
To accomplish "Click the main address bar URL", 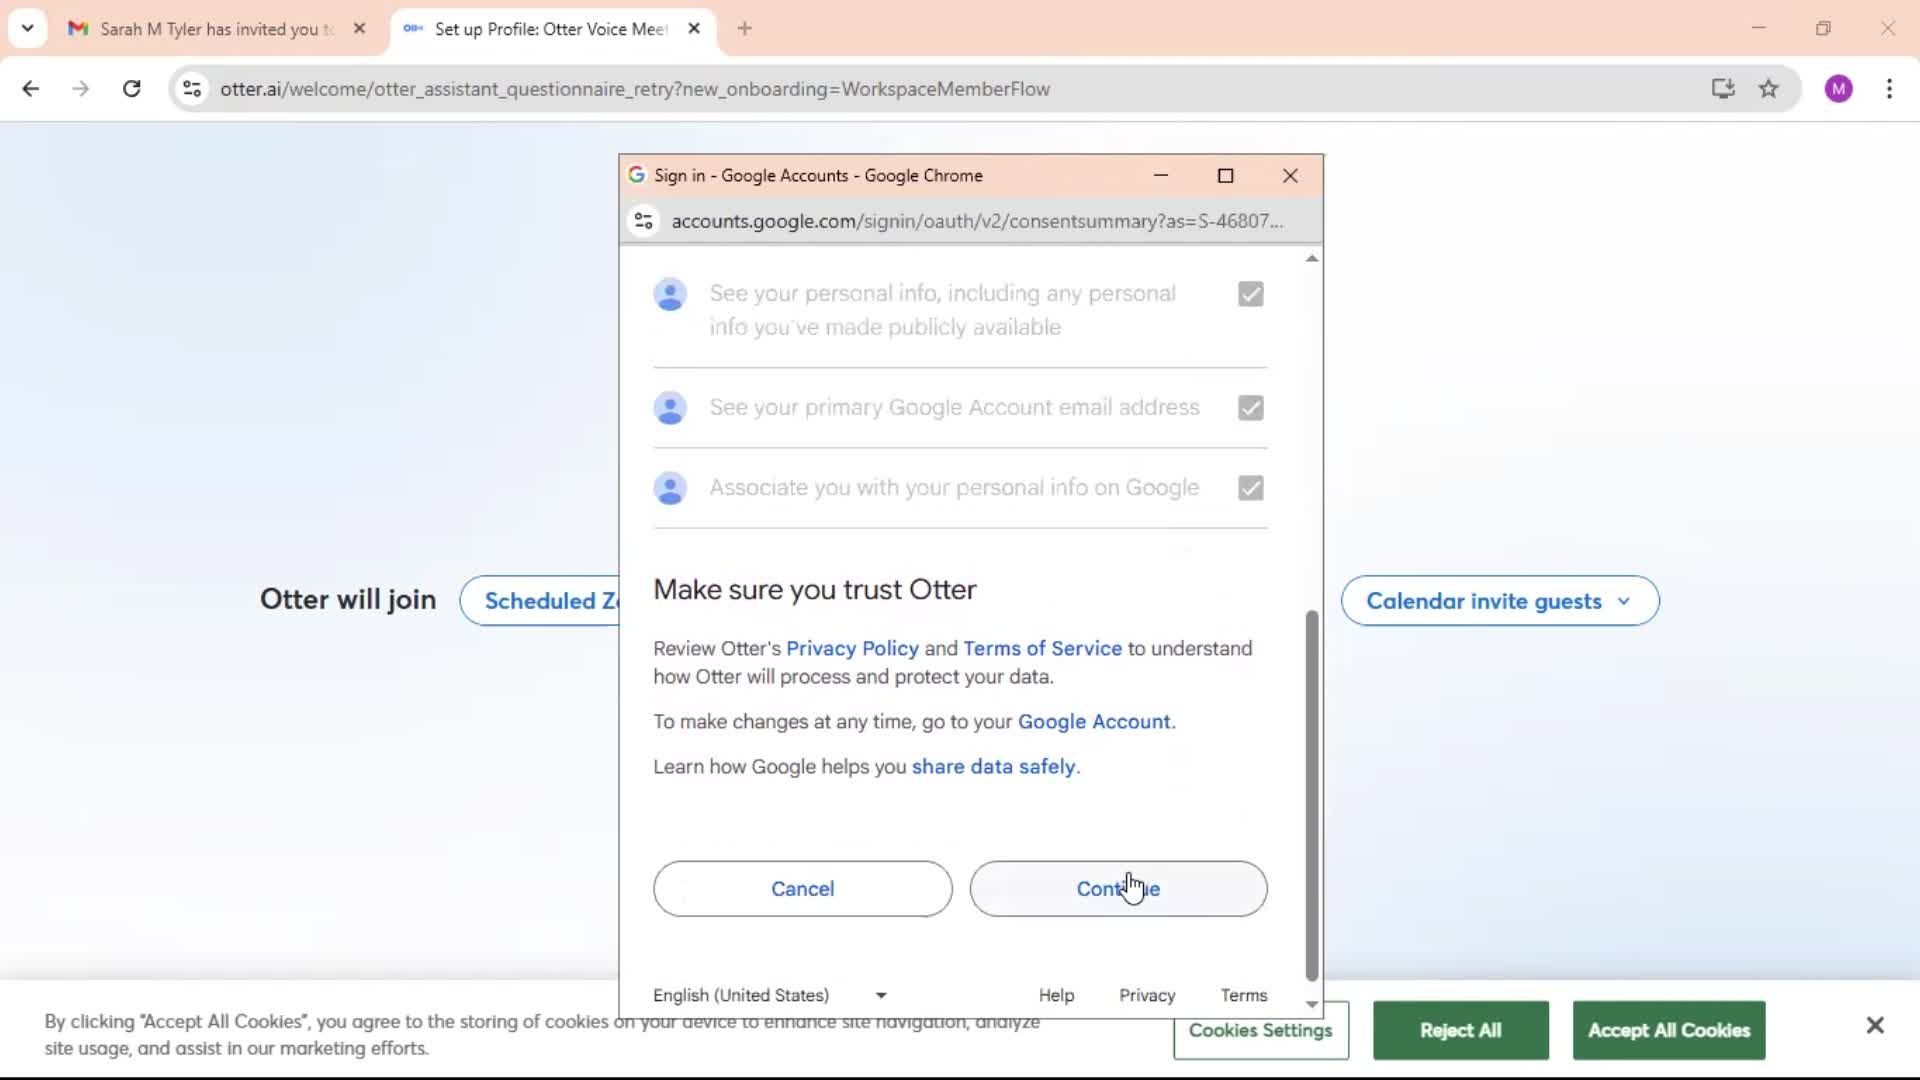I will 635,89.
